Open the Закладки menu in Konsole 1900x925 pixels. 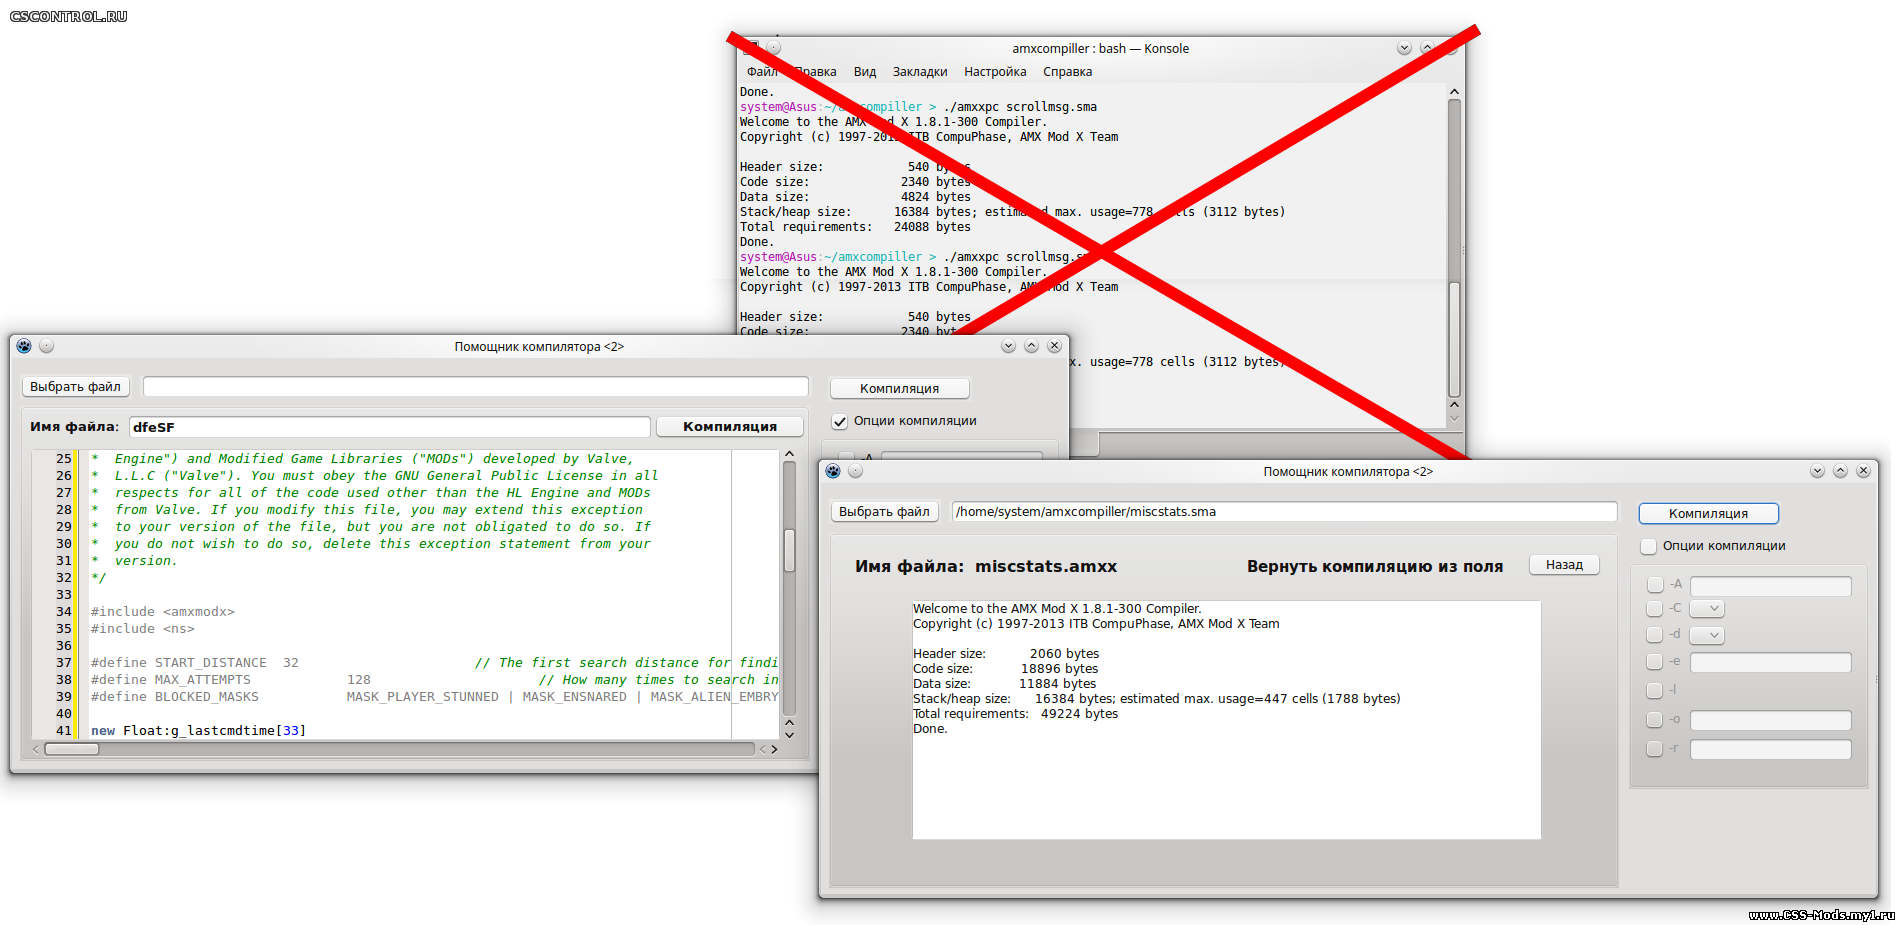(920, 72)
